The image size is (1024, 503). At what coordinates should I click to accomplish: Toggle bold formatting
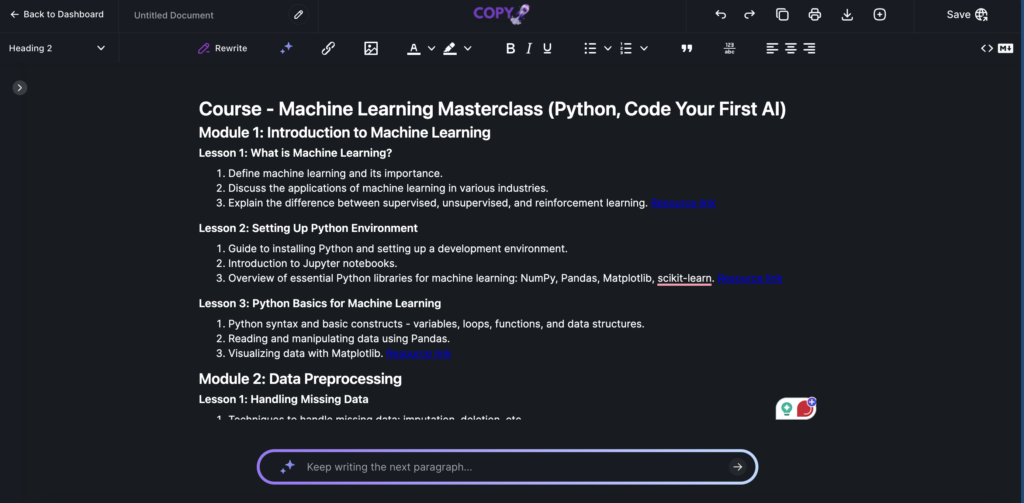coord(510,48)
